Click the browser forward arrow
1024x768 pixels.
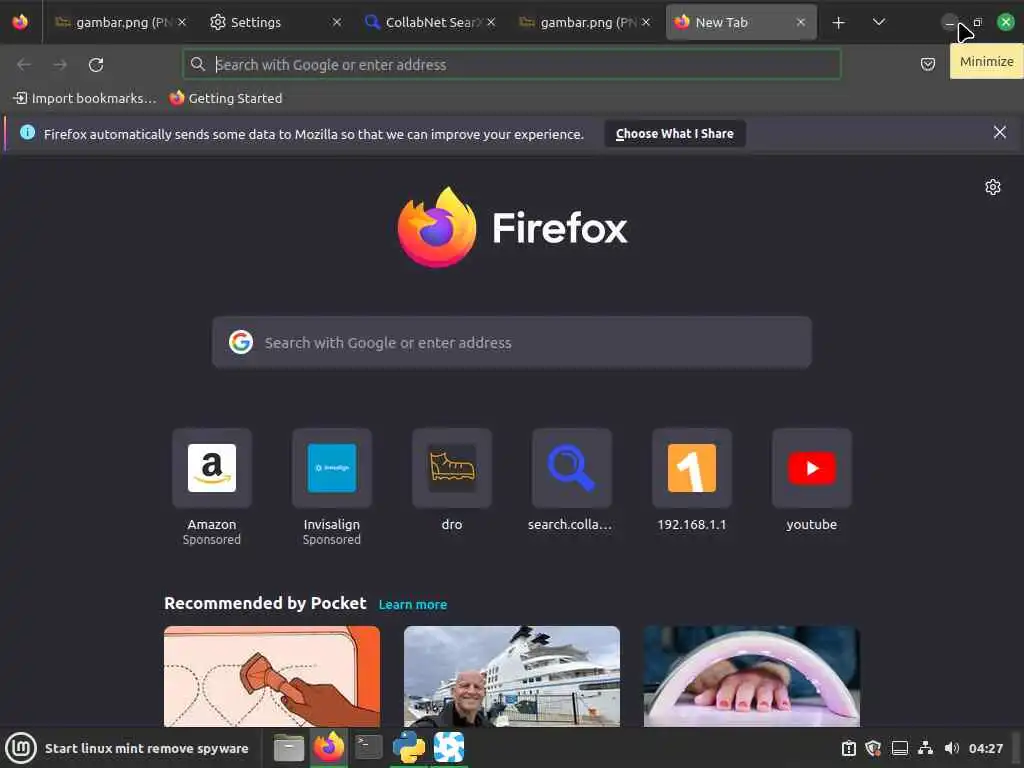[60, 65]
